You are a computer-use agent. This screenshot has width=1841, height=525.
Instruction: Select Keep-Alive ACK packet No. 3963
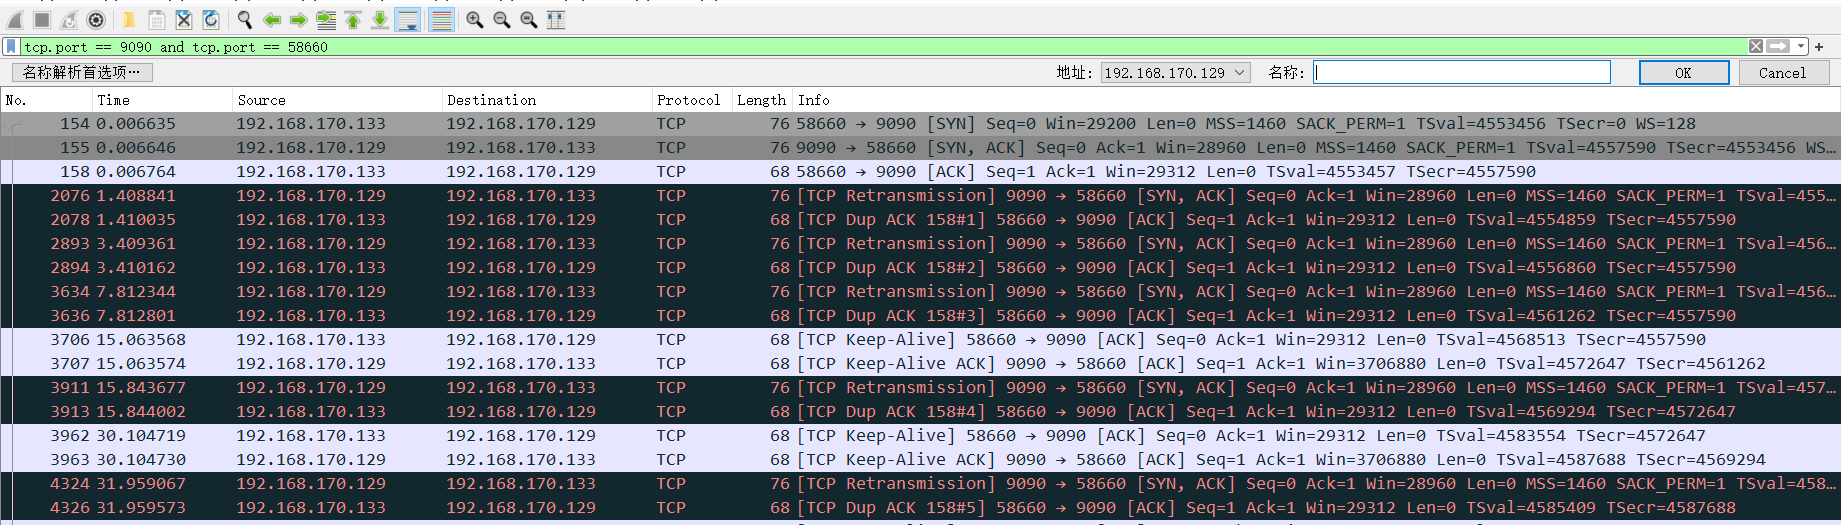(x=920, y=460)
